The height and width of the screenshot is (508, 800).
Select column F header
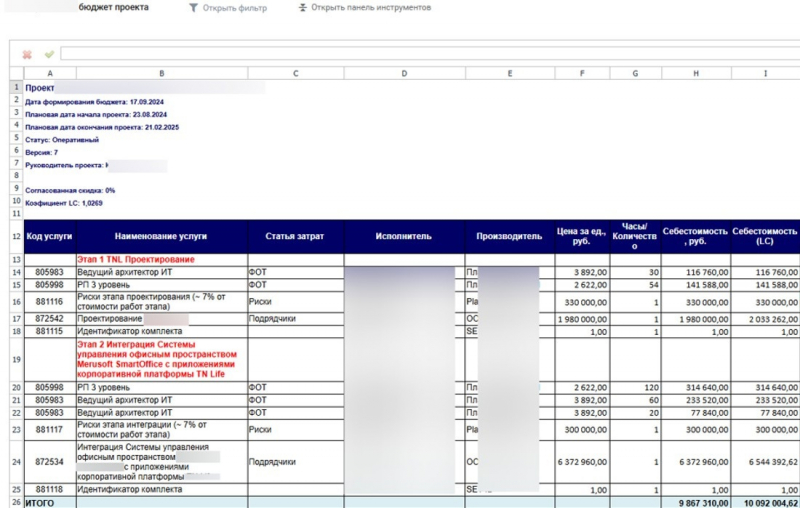pos(580,73)
